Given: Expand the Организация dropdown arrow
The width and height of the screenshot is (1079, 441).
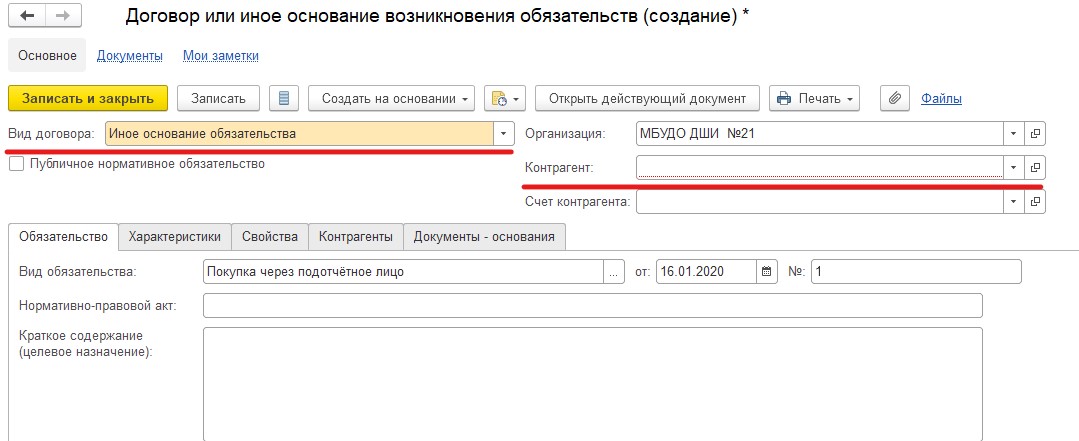Looking at the screenshot, I should point(1014,133).
